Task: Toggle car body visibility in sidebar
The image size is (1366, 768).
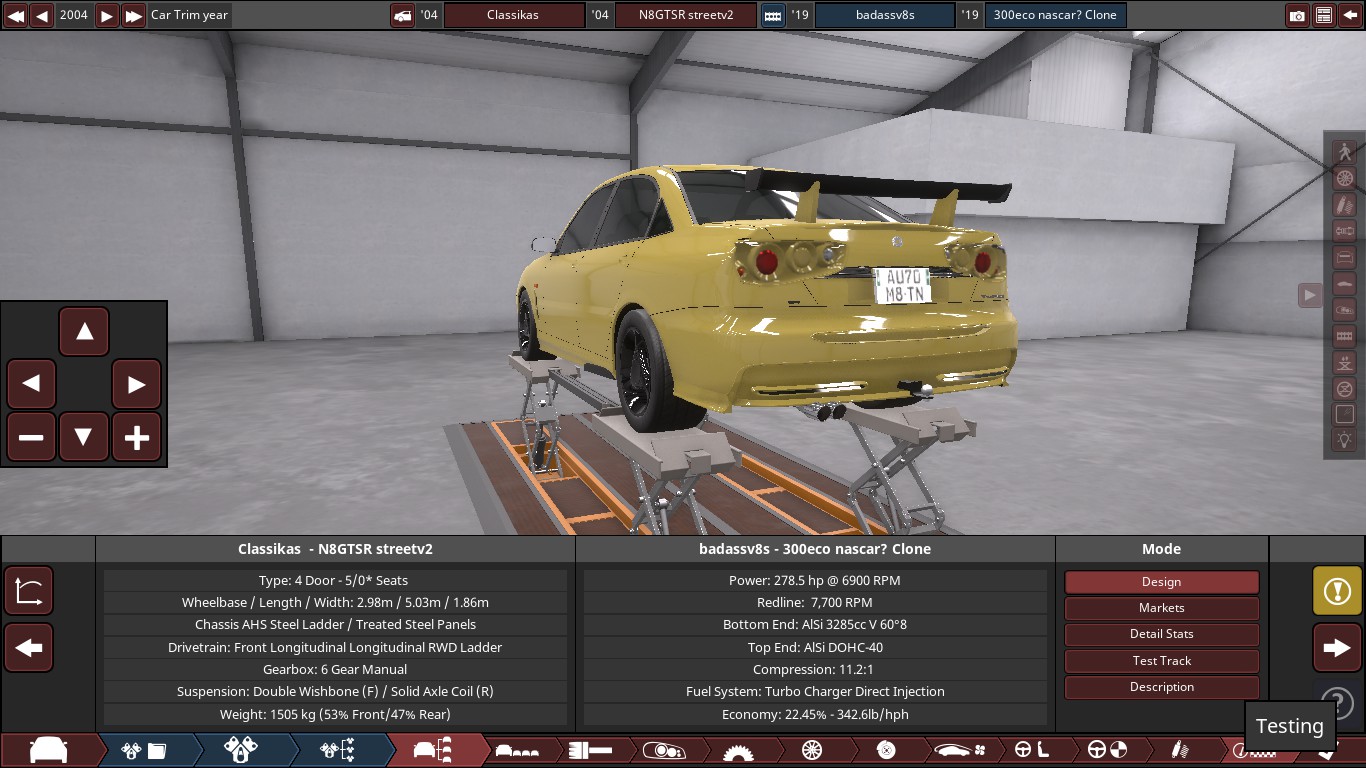Action: coord(1344,283)
